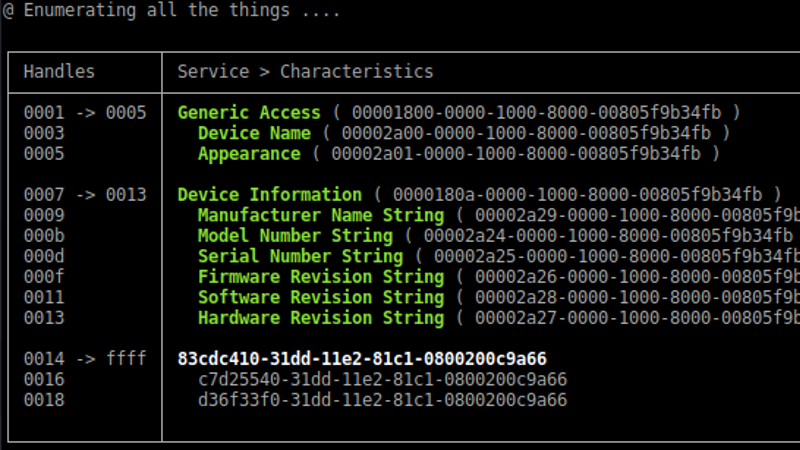Click the Model Number String characteristic

(295, 236)
